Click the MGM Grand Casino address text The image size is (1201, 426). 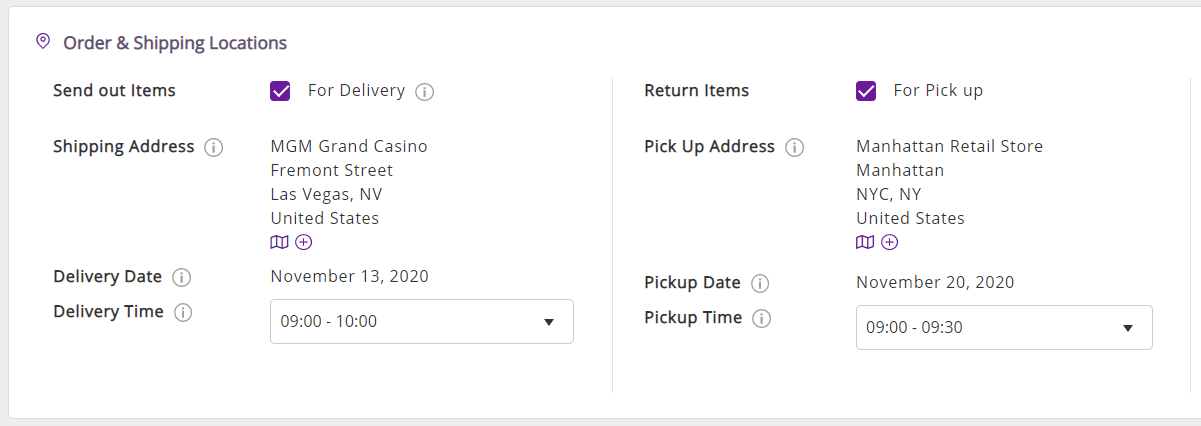349,146
